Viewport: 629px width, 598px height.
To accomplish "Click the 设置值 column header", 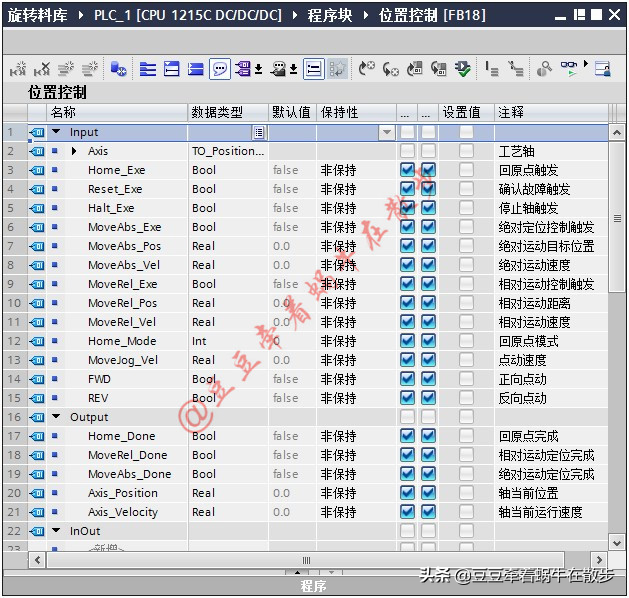I will pos(466,112).
